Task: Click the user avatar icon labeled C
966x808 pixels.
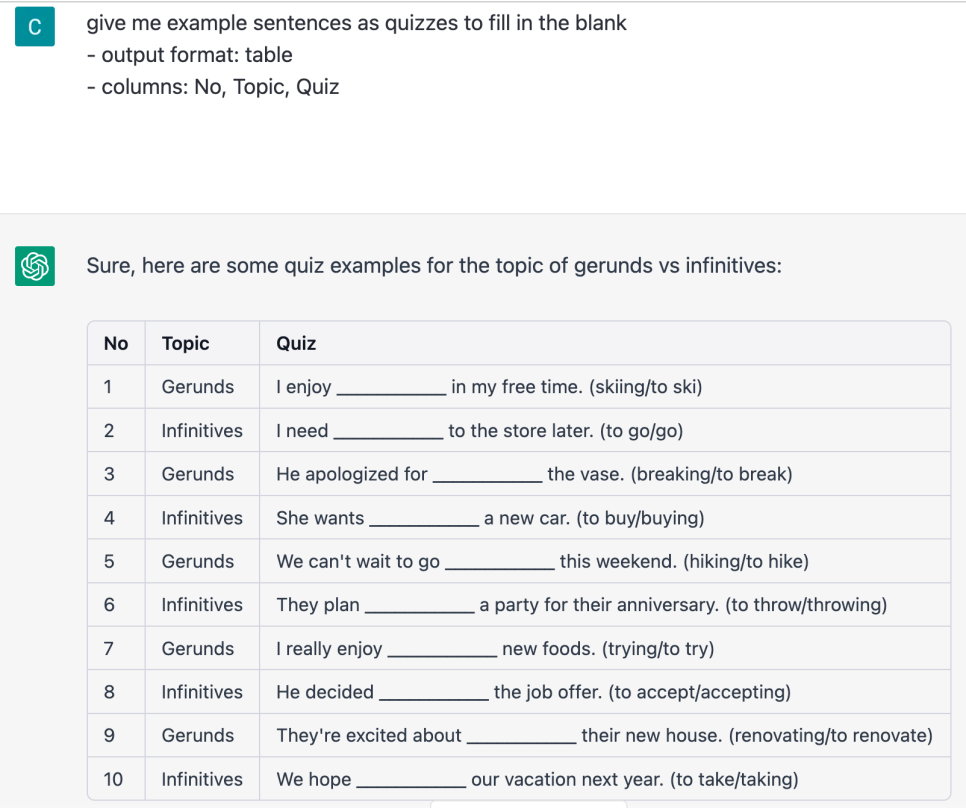Action: pyautogui.click(x=35, y=27)
